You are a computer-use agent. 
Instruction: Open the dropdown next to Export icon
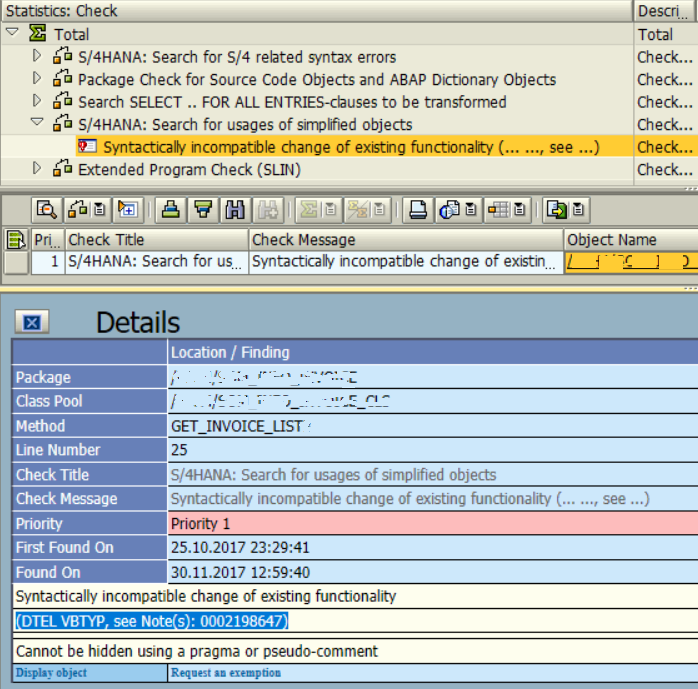(579, 209)
